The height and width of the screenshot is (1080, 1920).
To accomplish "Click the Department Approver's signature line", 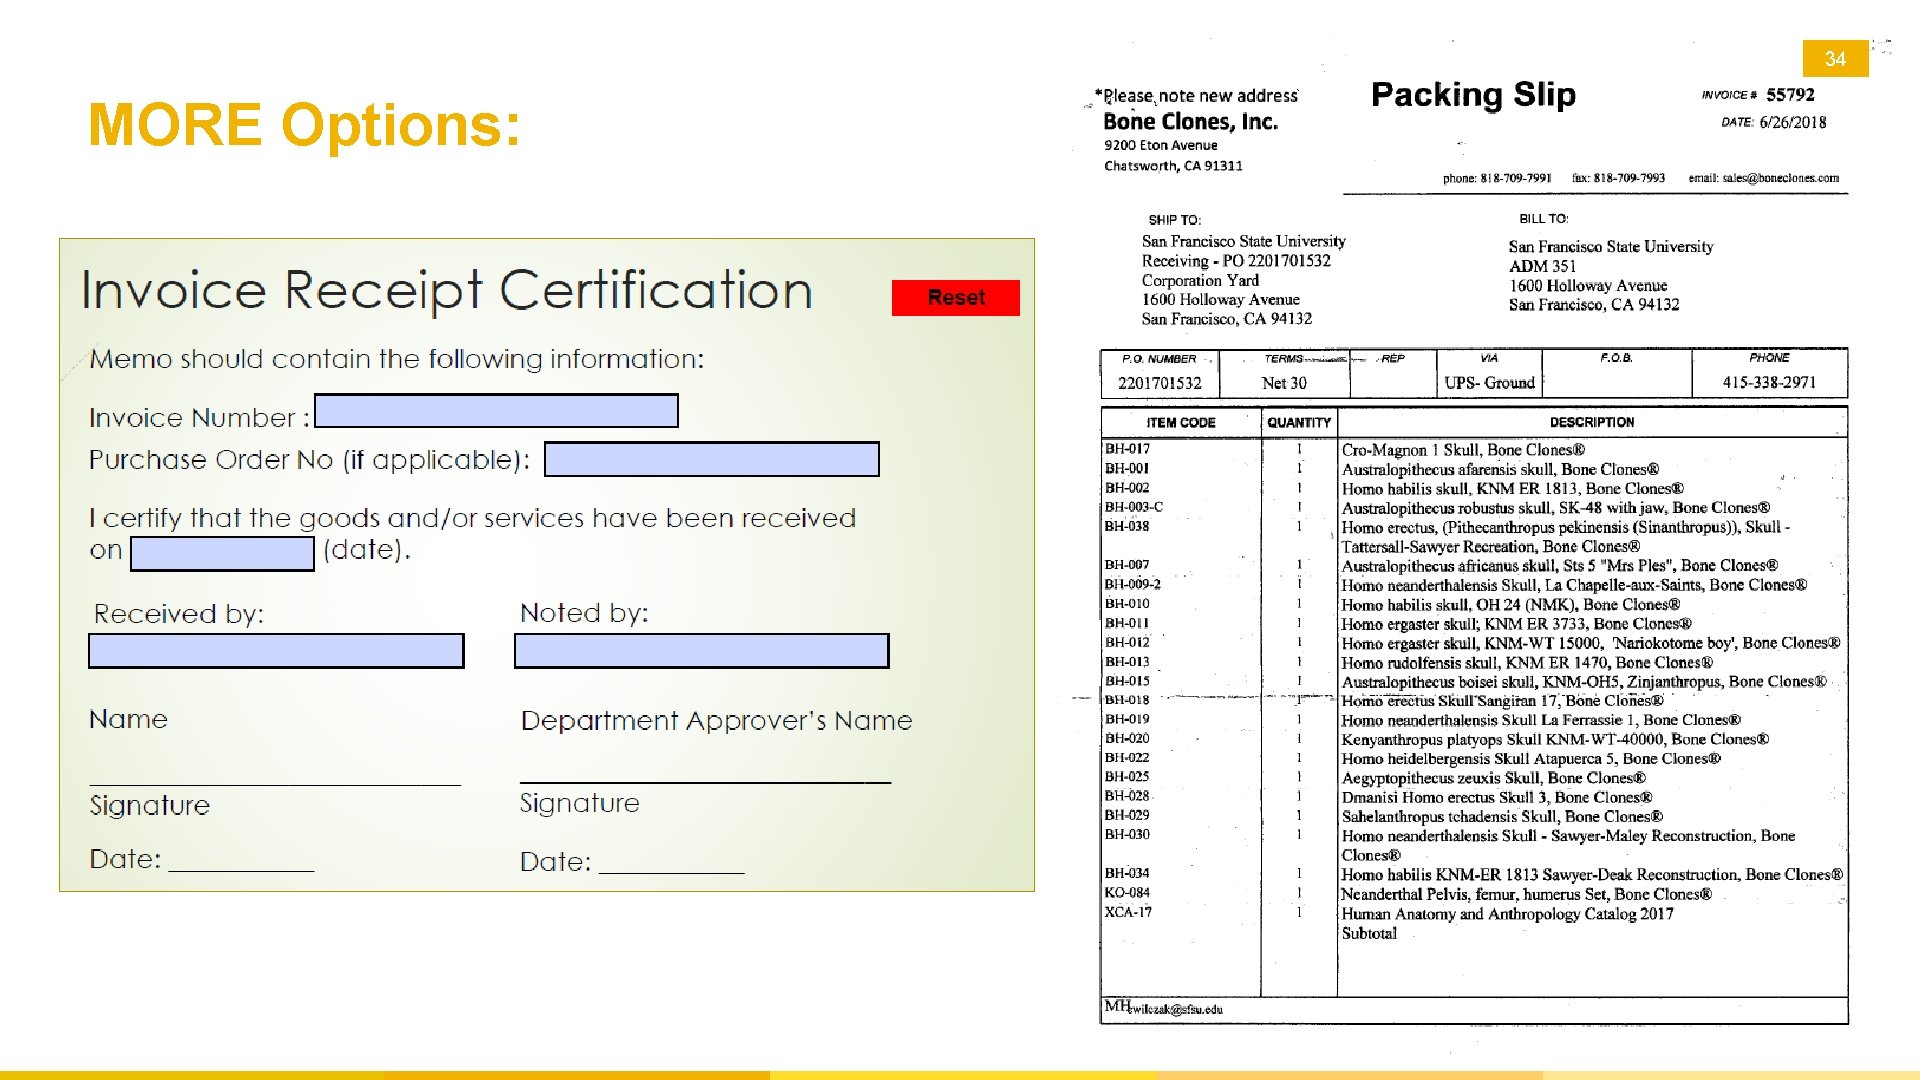I will (x=705, y=778).
